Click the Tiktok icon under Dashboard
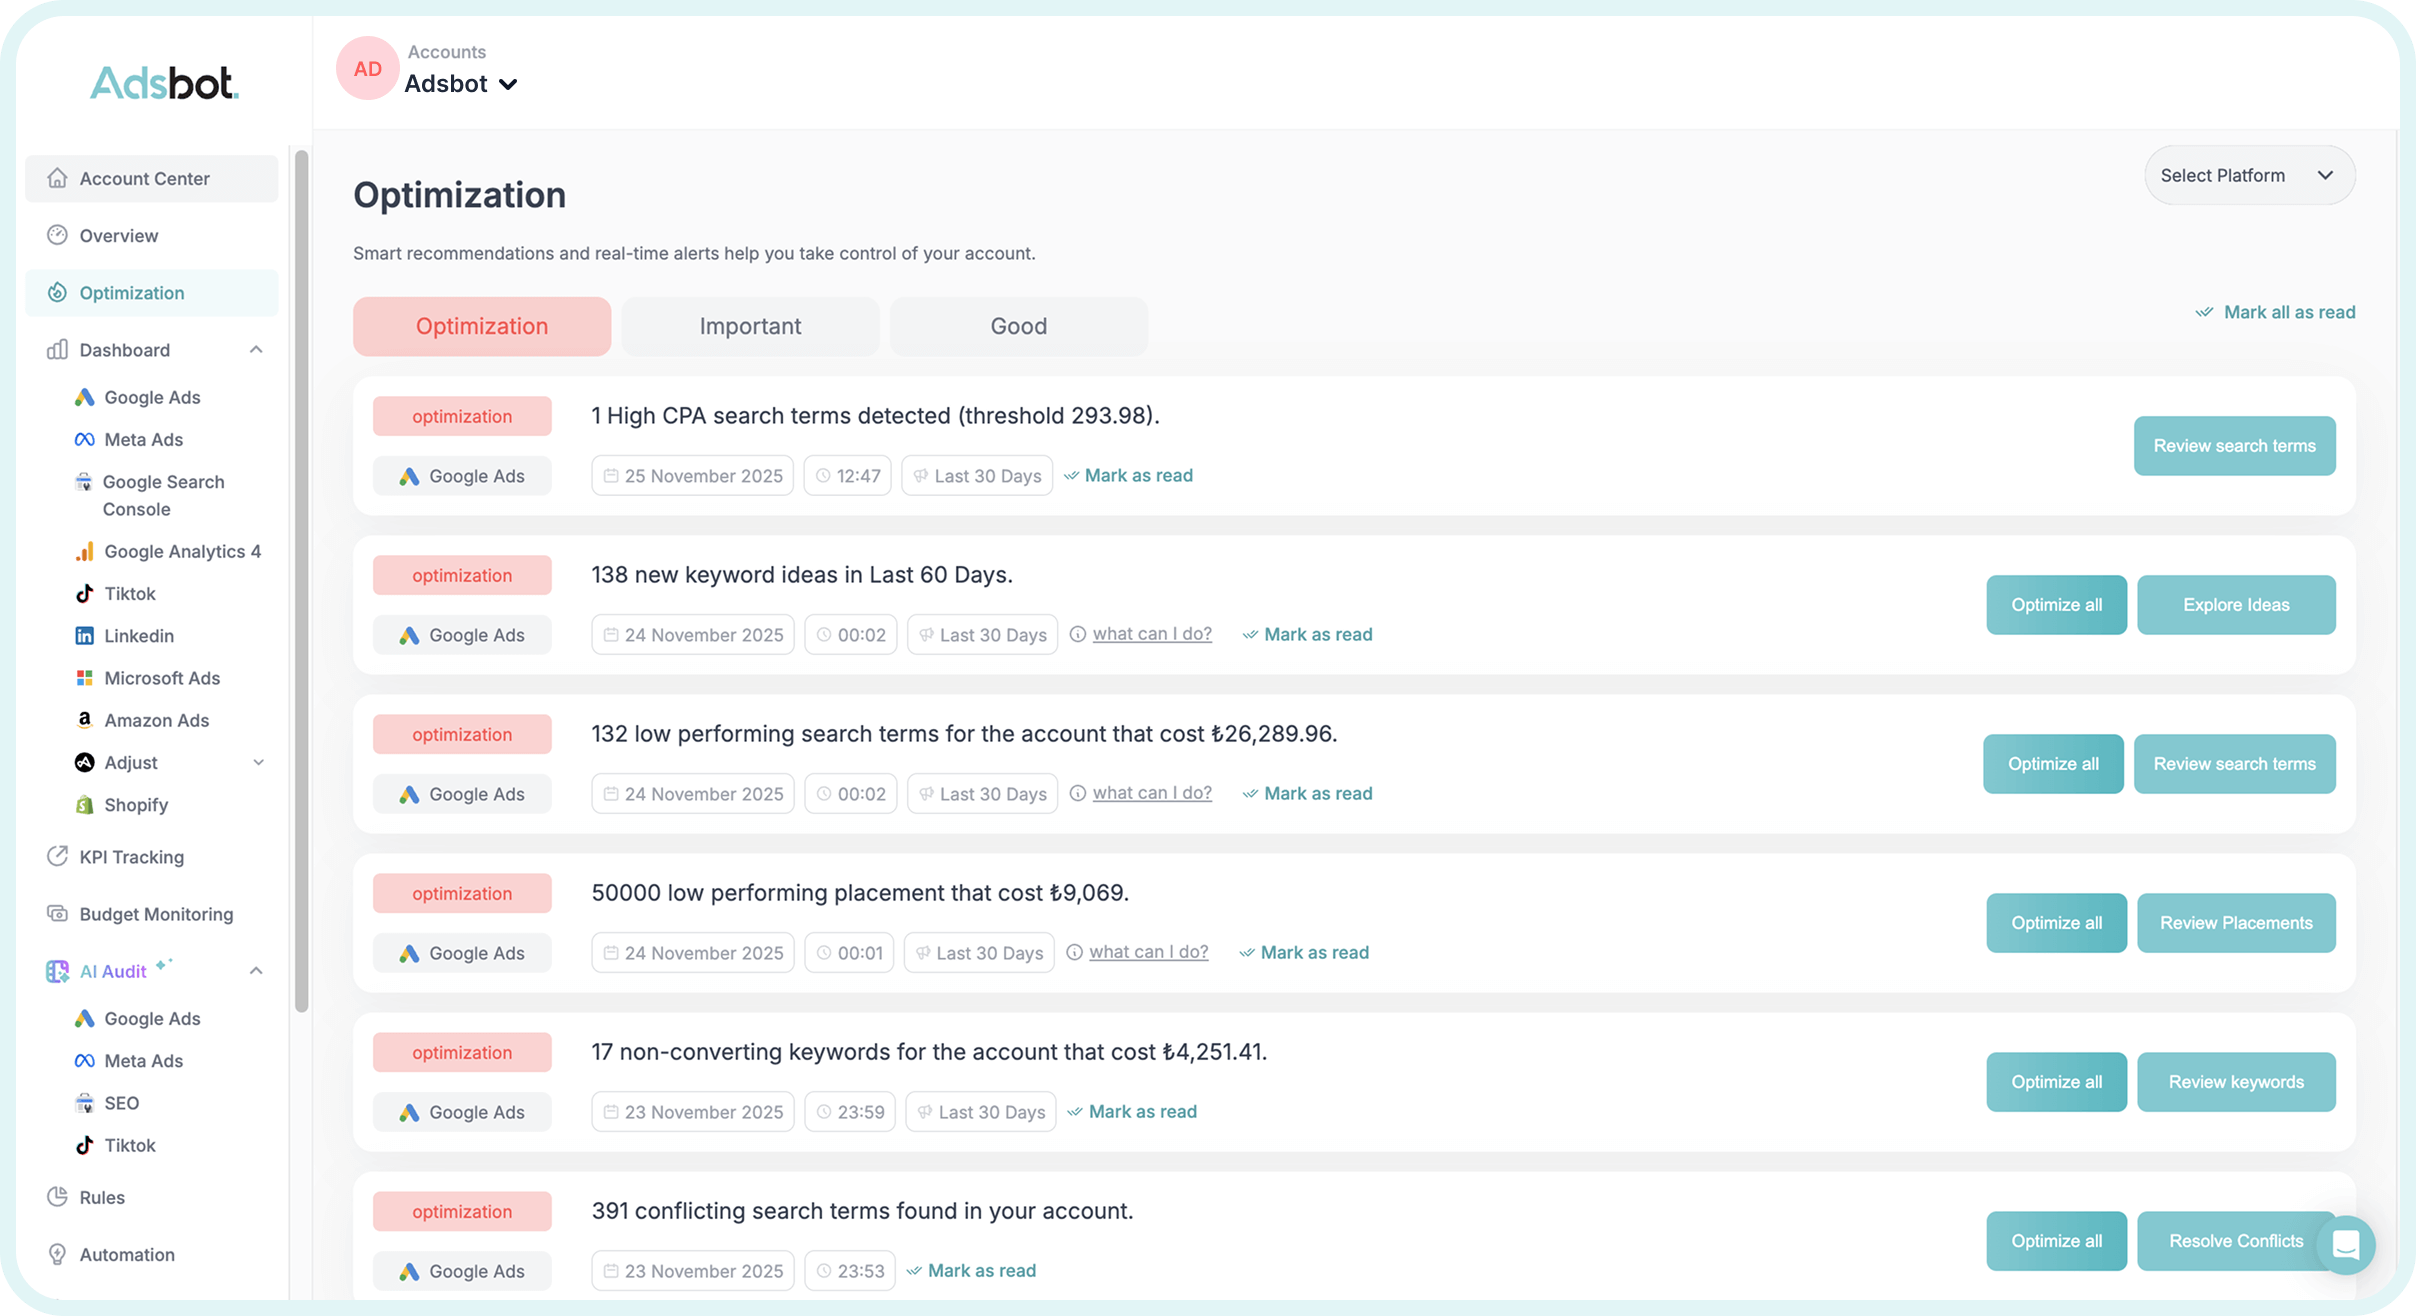This screenshot has width=2416, height=1316. (x=85, y=594)
